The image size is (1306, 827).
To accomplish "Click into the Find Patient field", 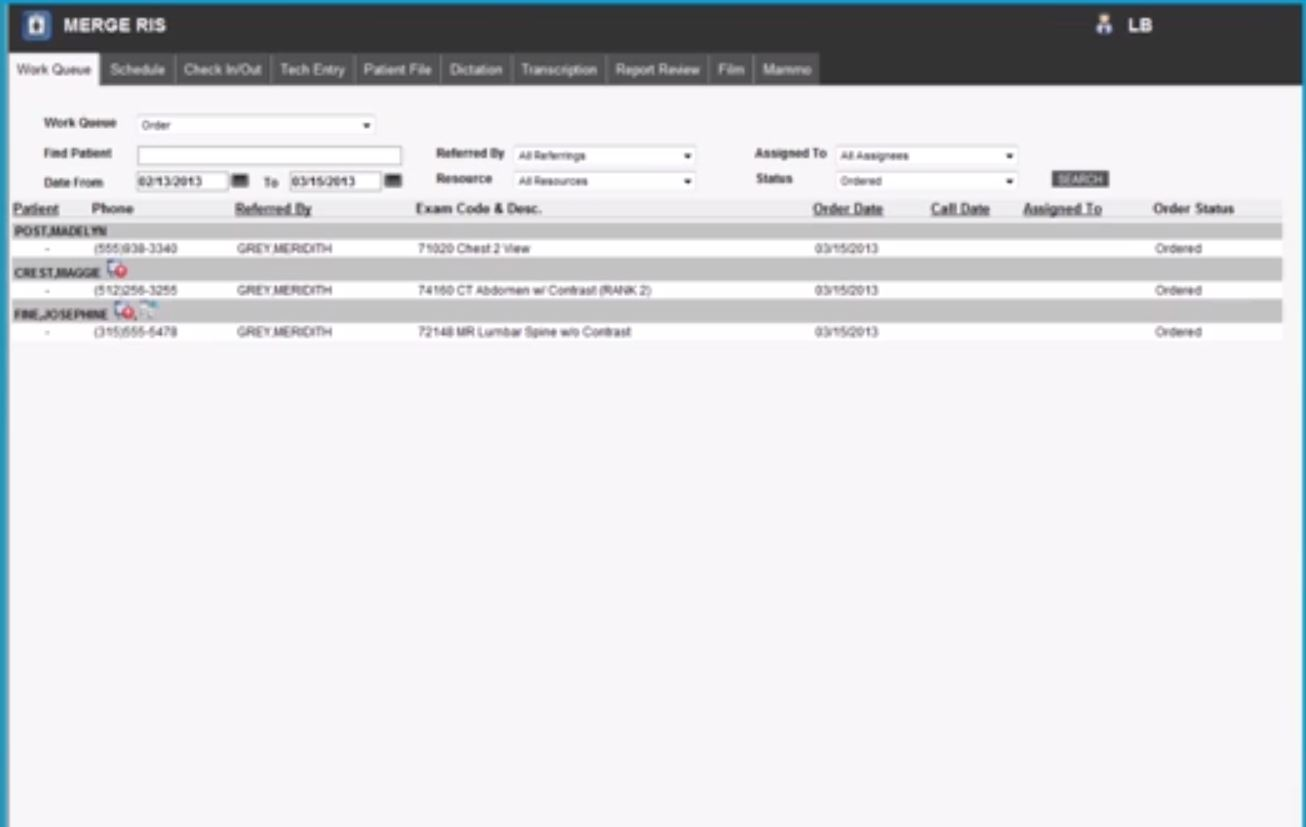I will (269, 156).
